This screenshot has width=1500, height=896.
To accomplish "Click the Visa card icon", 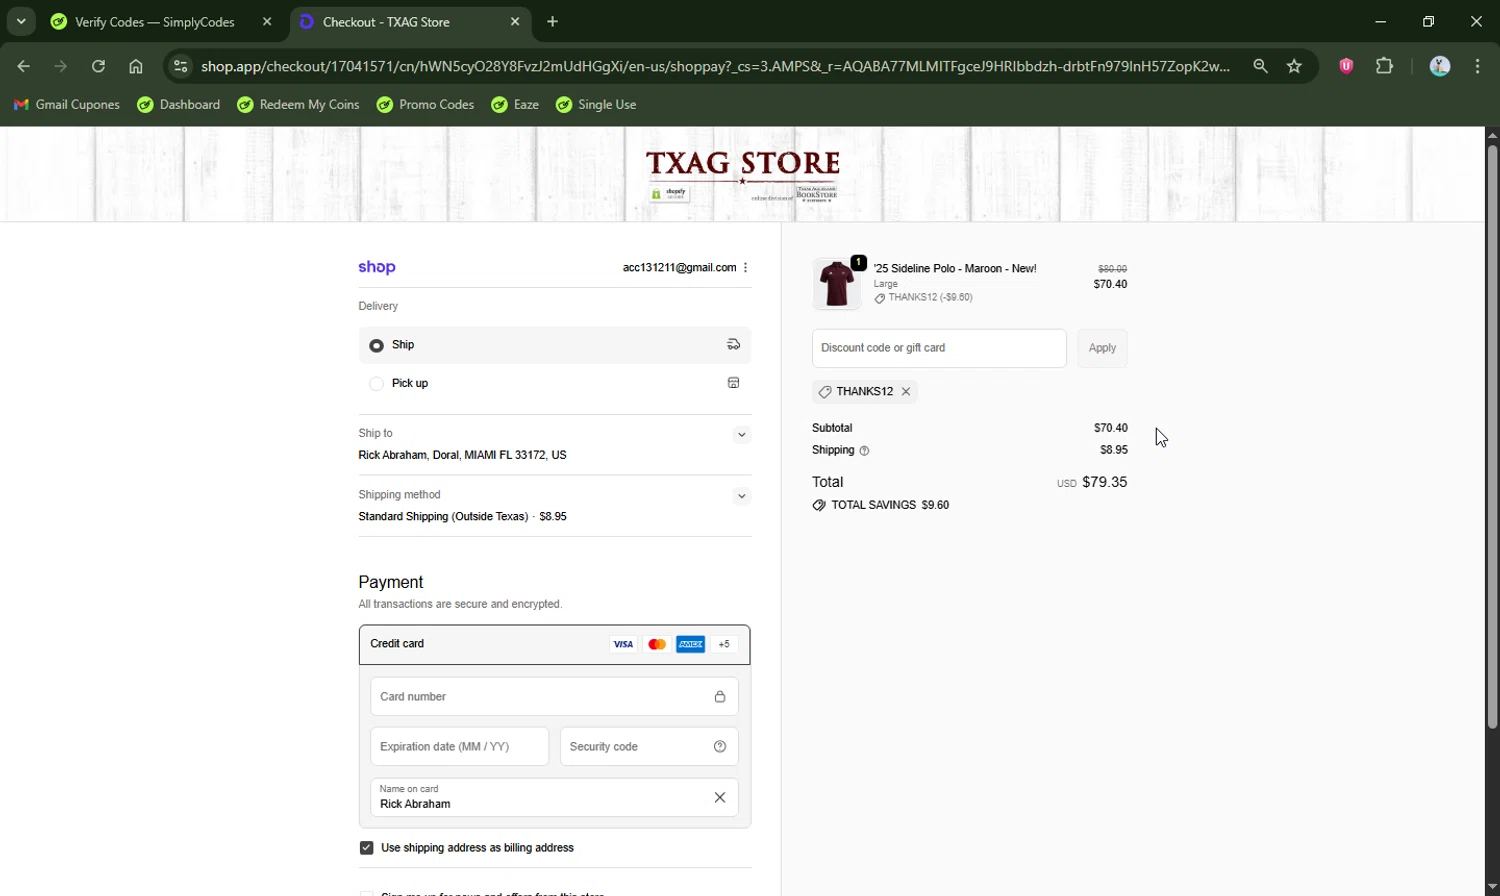I will (x=623, y=644).
